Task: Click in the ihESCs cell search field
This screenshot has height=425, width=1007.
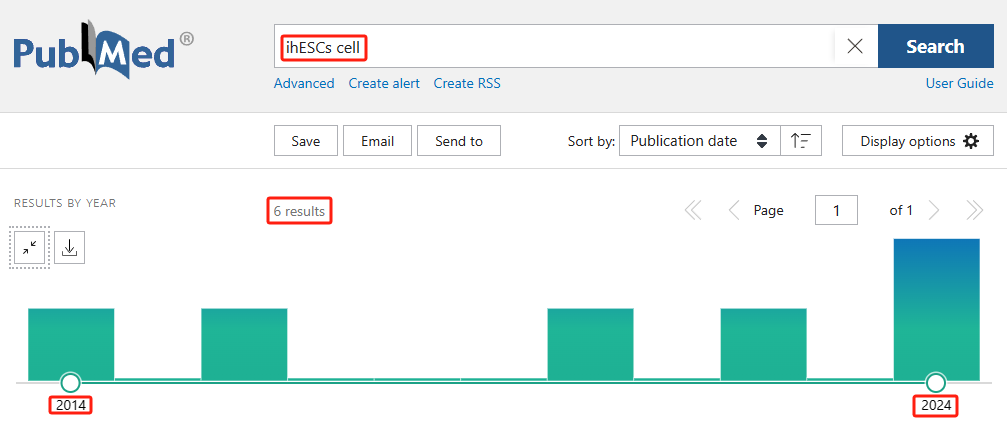Action: coord(554,46)
